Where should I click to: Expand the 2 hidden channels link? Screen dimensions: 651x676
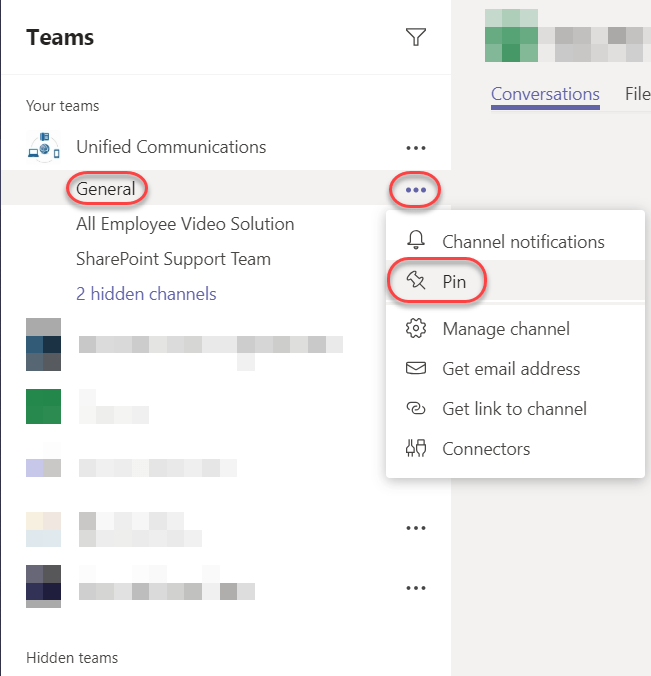pos(146,294)
